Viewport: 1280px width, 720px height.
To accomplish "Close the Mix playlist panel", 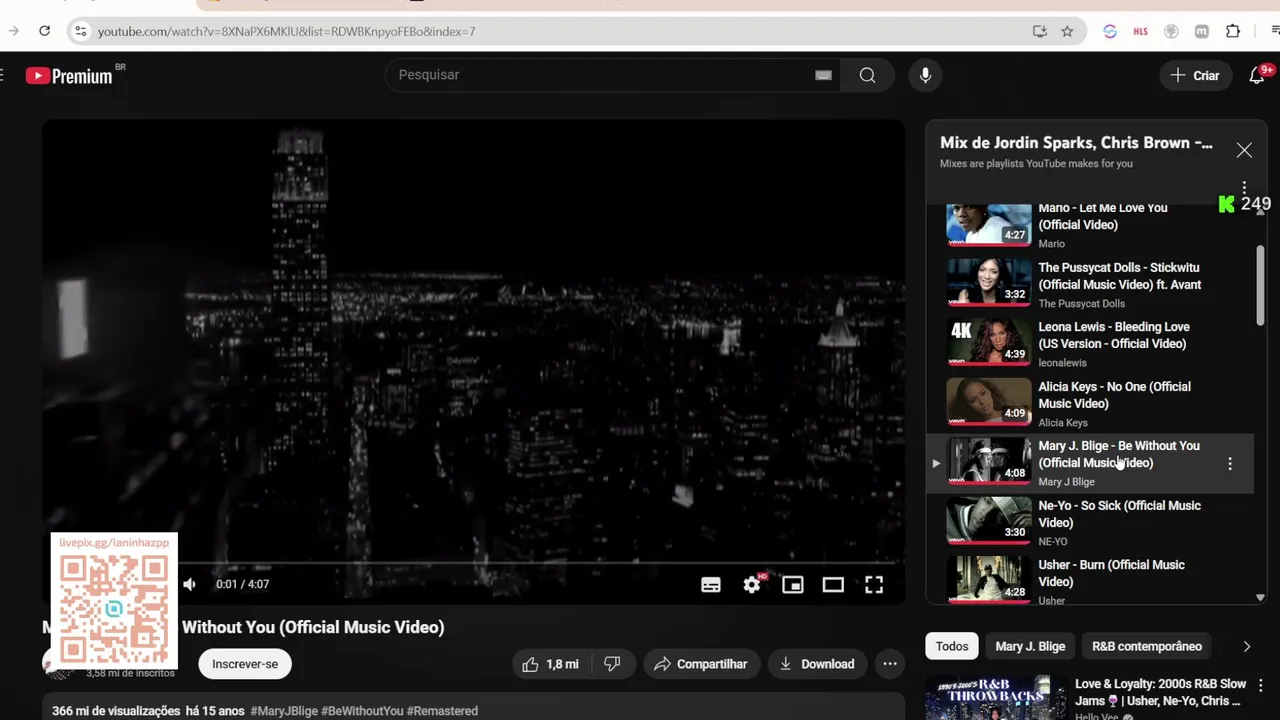I will (1244, 150).
